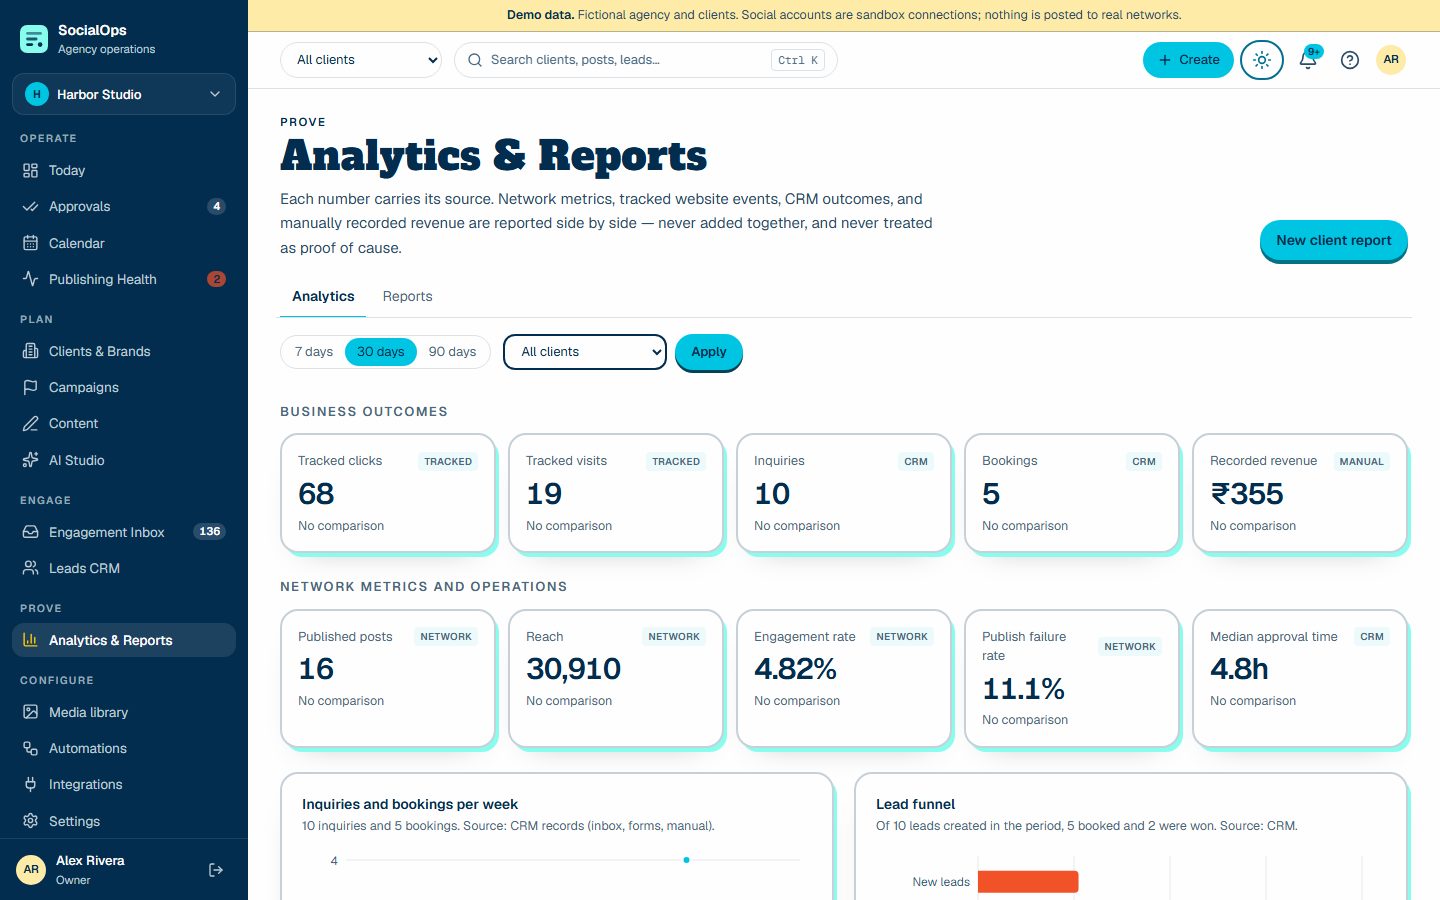Open Publishing Health pulse icon
The height and width of the screenshot is (900, 1440).
click(x=31, y=279)
